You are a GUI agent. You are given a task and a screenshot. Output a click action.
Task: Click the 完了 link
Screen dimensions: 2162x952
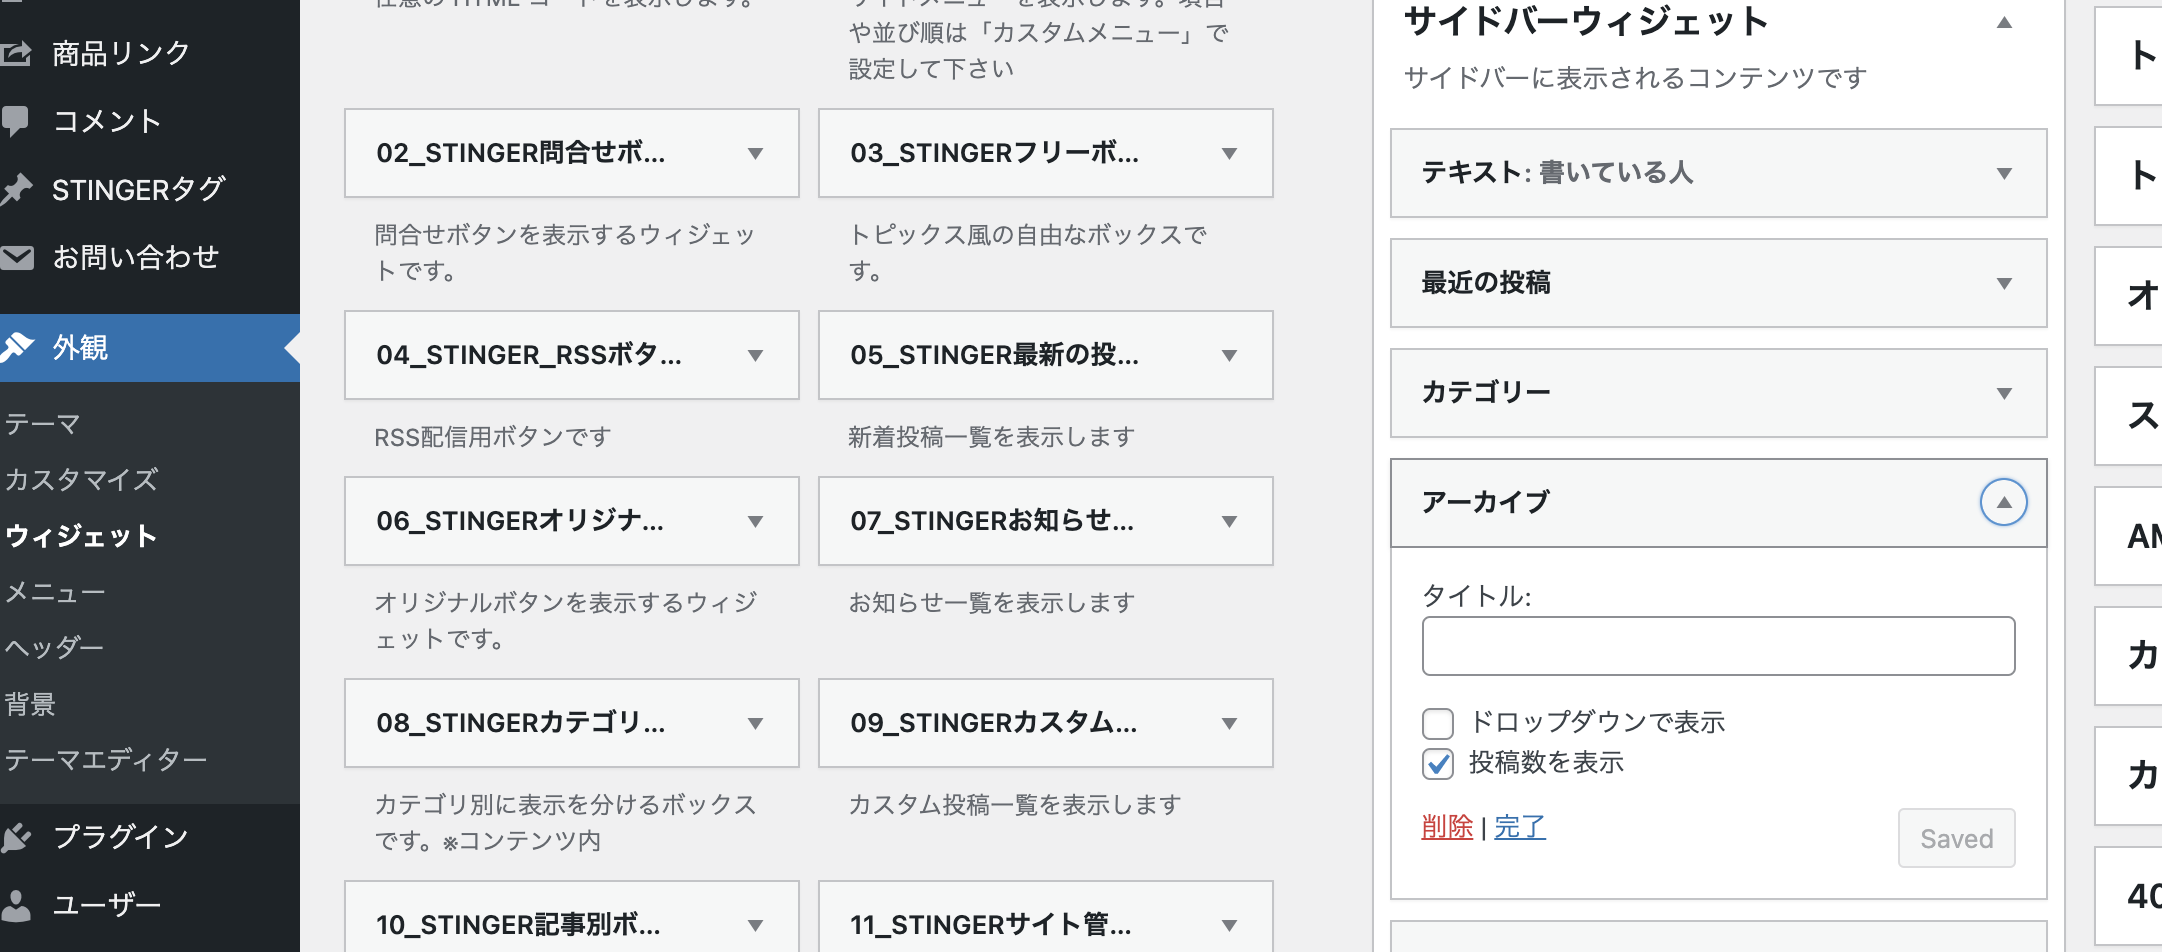(x=1520, y=827)
